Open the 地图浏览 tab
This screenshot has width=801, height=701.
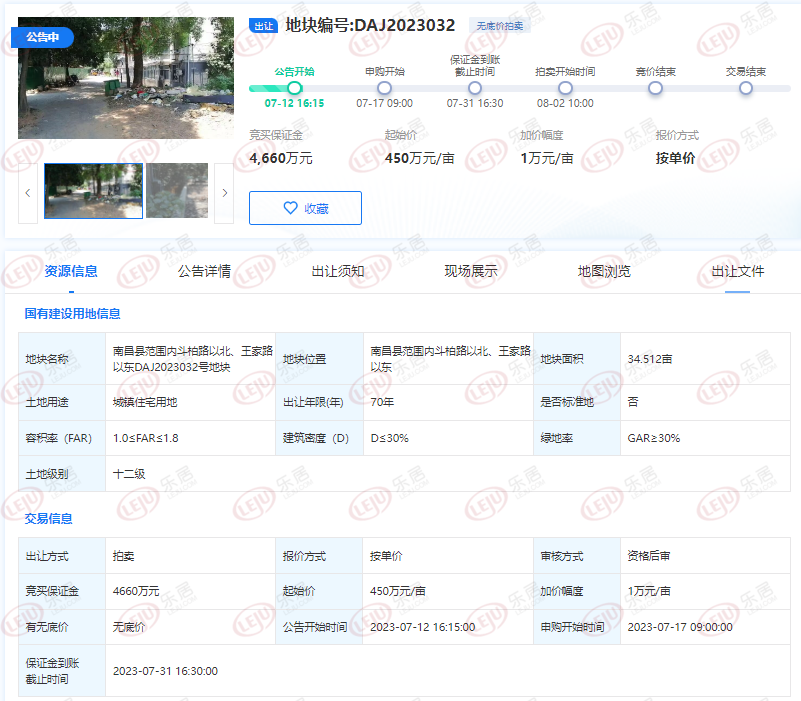coord(604,271)
